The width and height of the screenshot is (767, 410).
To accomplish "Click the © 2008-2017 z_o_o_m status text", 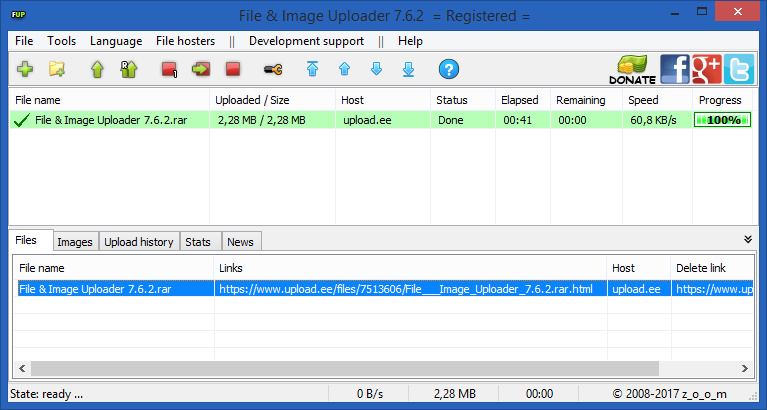I will pos(669,394).
